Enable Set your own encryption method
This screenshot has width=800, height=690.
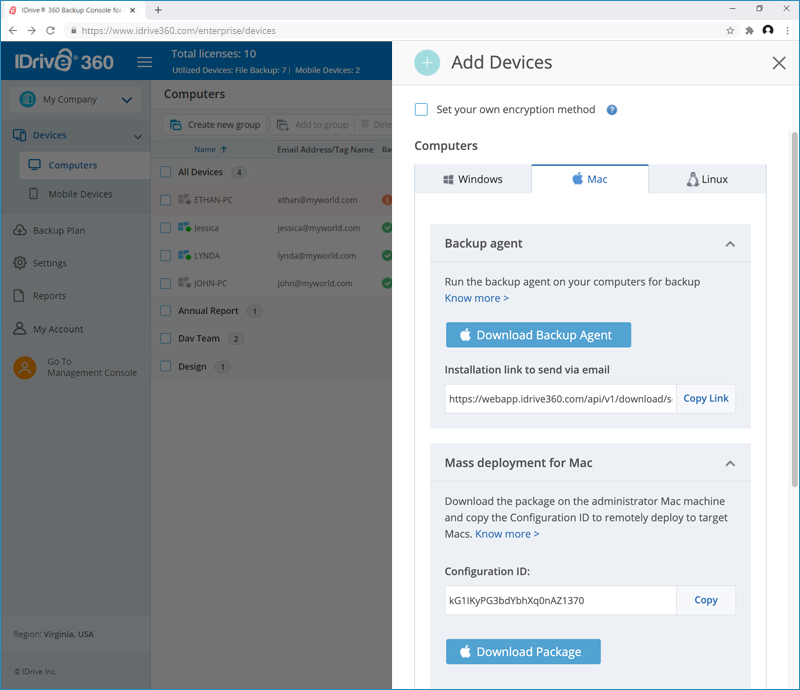tap(421, 110)
